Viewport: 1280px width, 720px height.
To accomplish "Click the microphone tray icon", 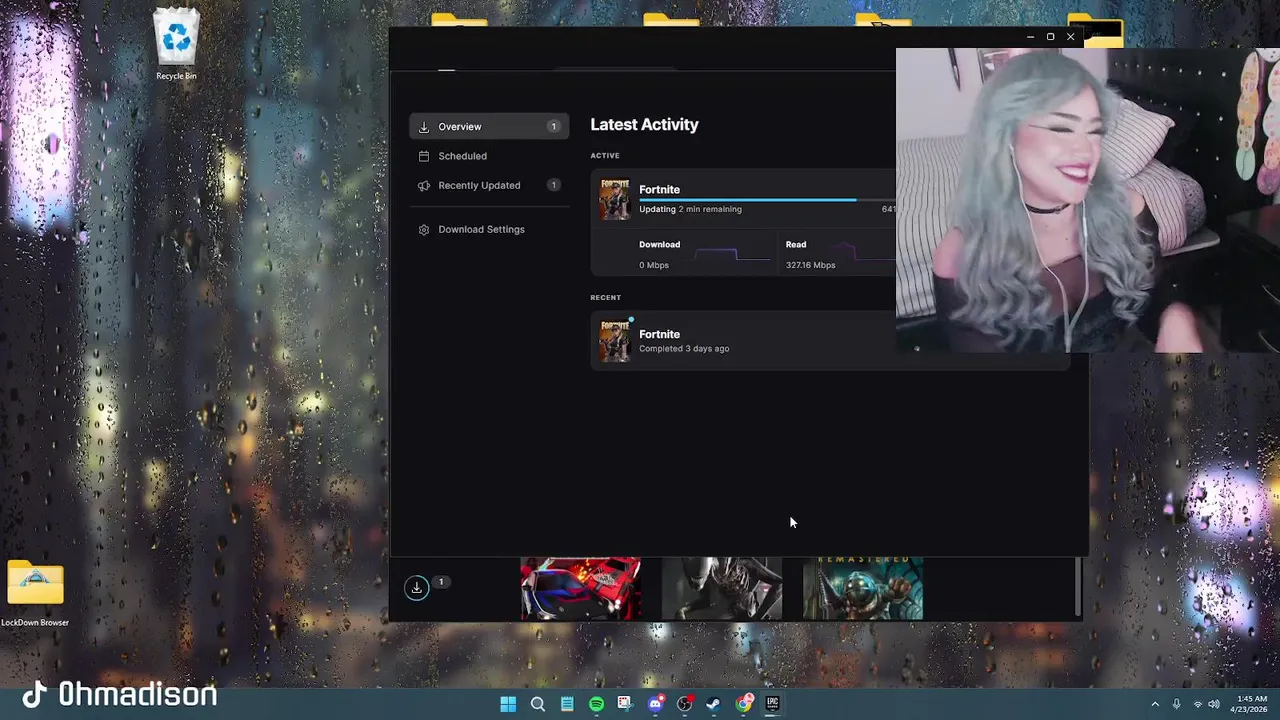I will 1176,704.
